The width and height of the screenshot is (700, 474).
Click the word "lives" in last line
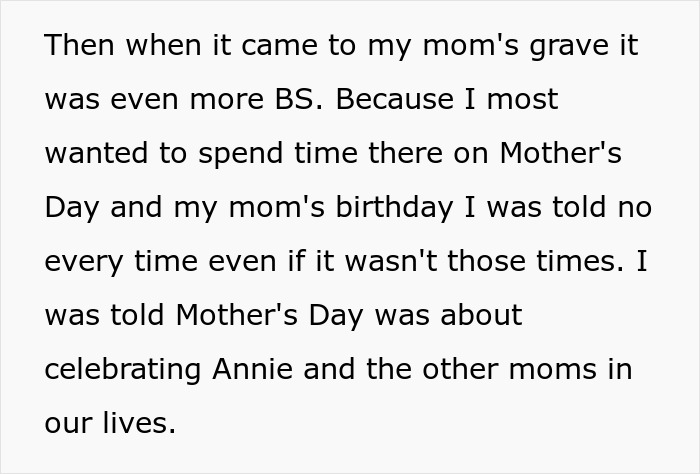pos(137,423)
